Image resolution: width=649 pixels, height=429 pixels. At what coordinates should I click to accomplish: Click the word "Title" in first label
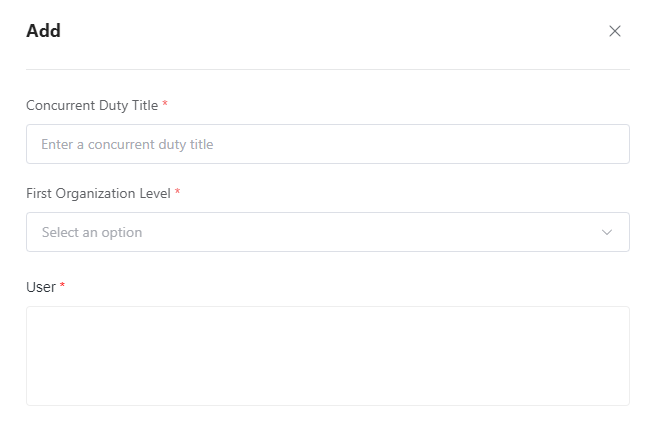point(145,105)
